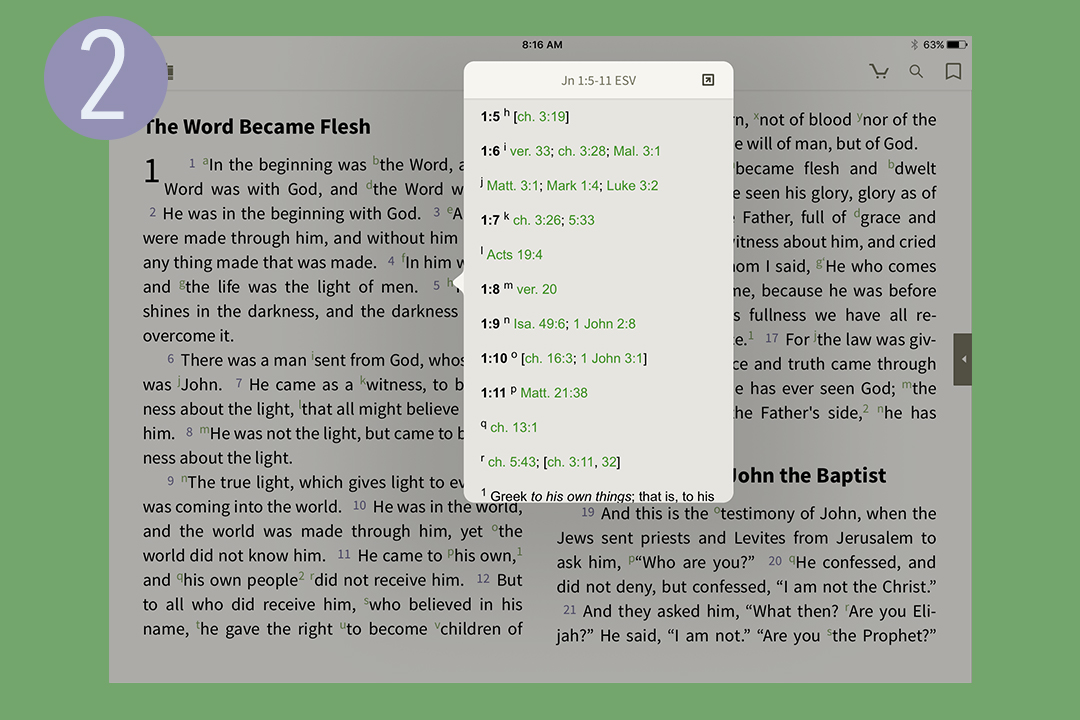Screen dimensions: 1080x720
Task: Open the 5:33 reference link
Action: tap(581, 220)
